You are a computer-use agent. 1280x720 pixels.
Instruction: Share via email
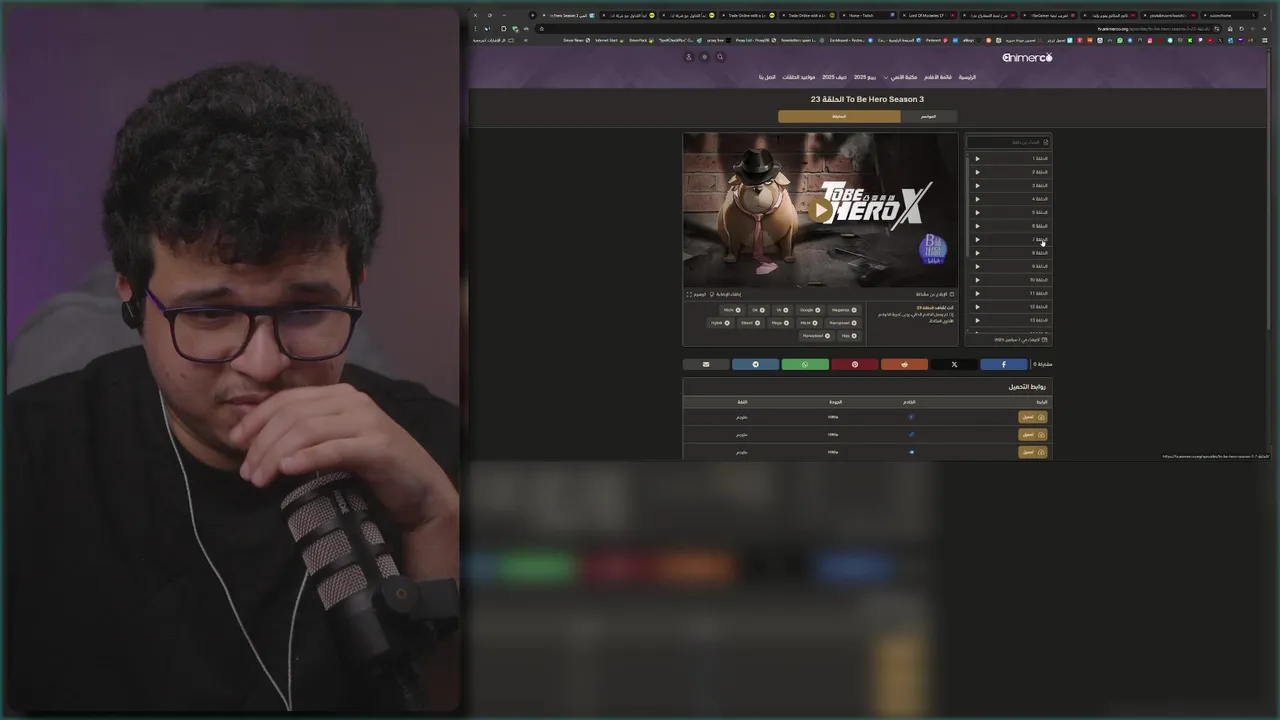(x=706, y=364)
